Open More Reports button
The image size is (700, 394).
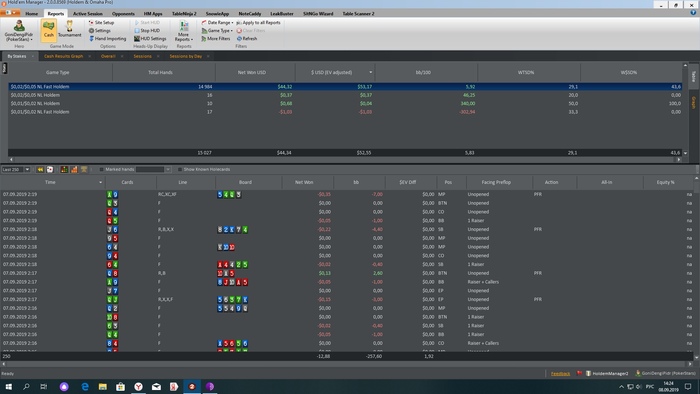point(183,31)
